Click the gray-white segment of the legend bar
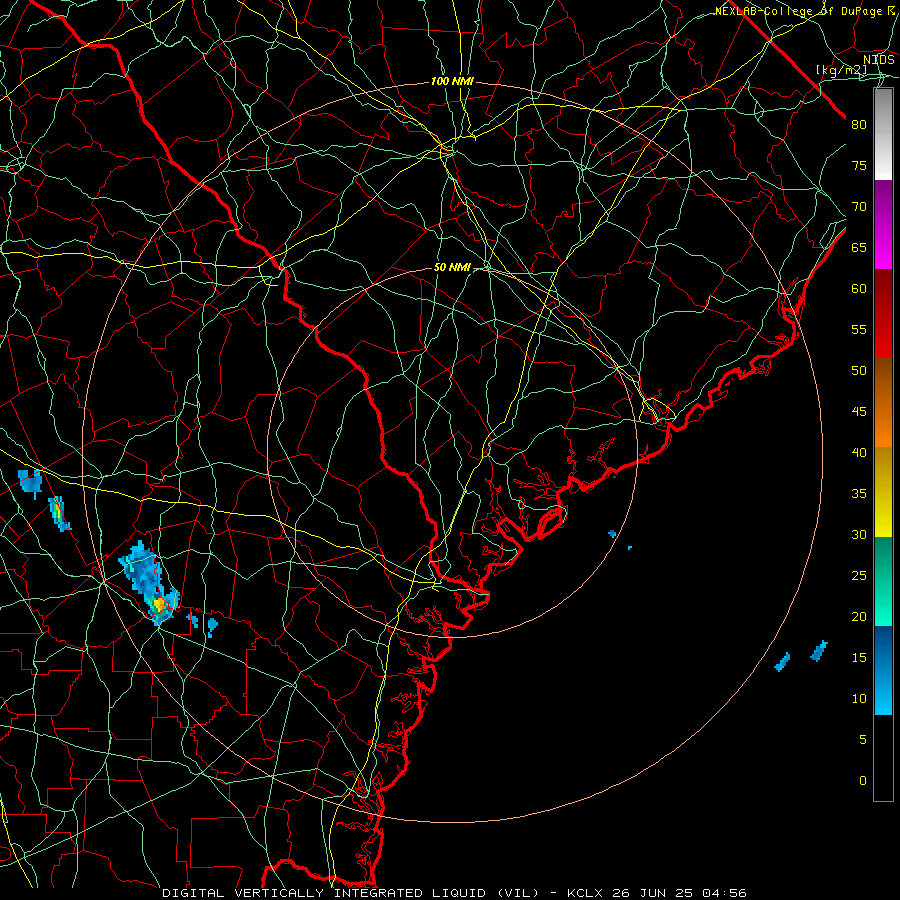The height and width of the screenshot is (900, 900). (883, 134)
